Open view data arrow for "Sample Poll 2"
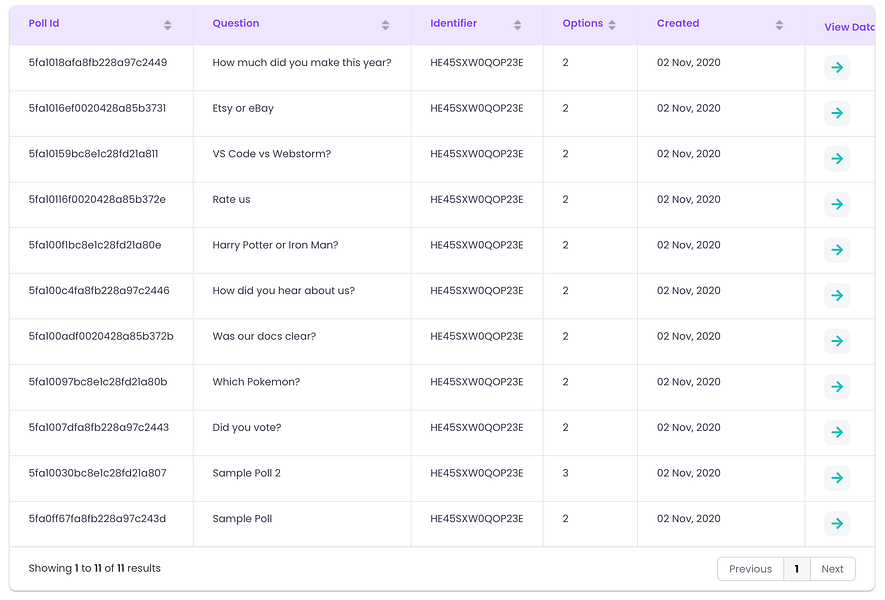The width and height of the screenshot is (885, 600). pyautogui.click(x=837, y=478)
